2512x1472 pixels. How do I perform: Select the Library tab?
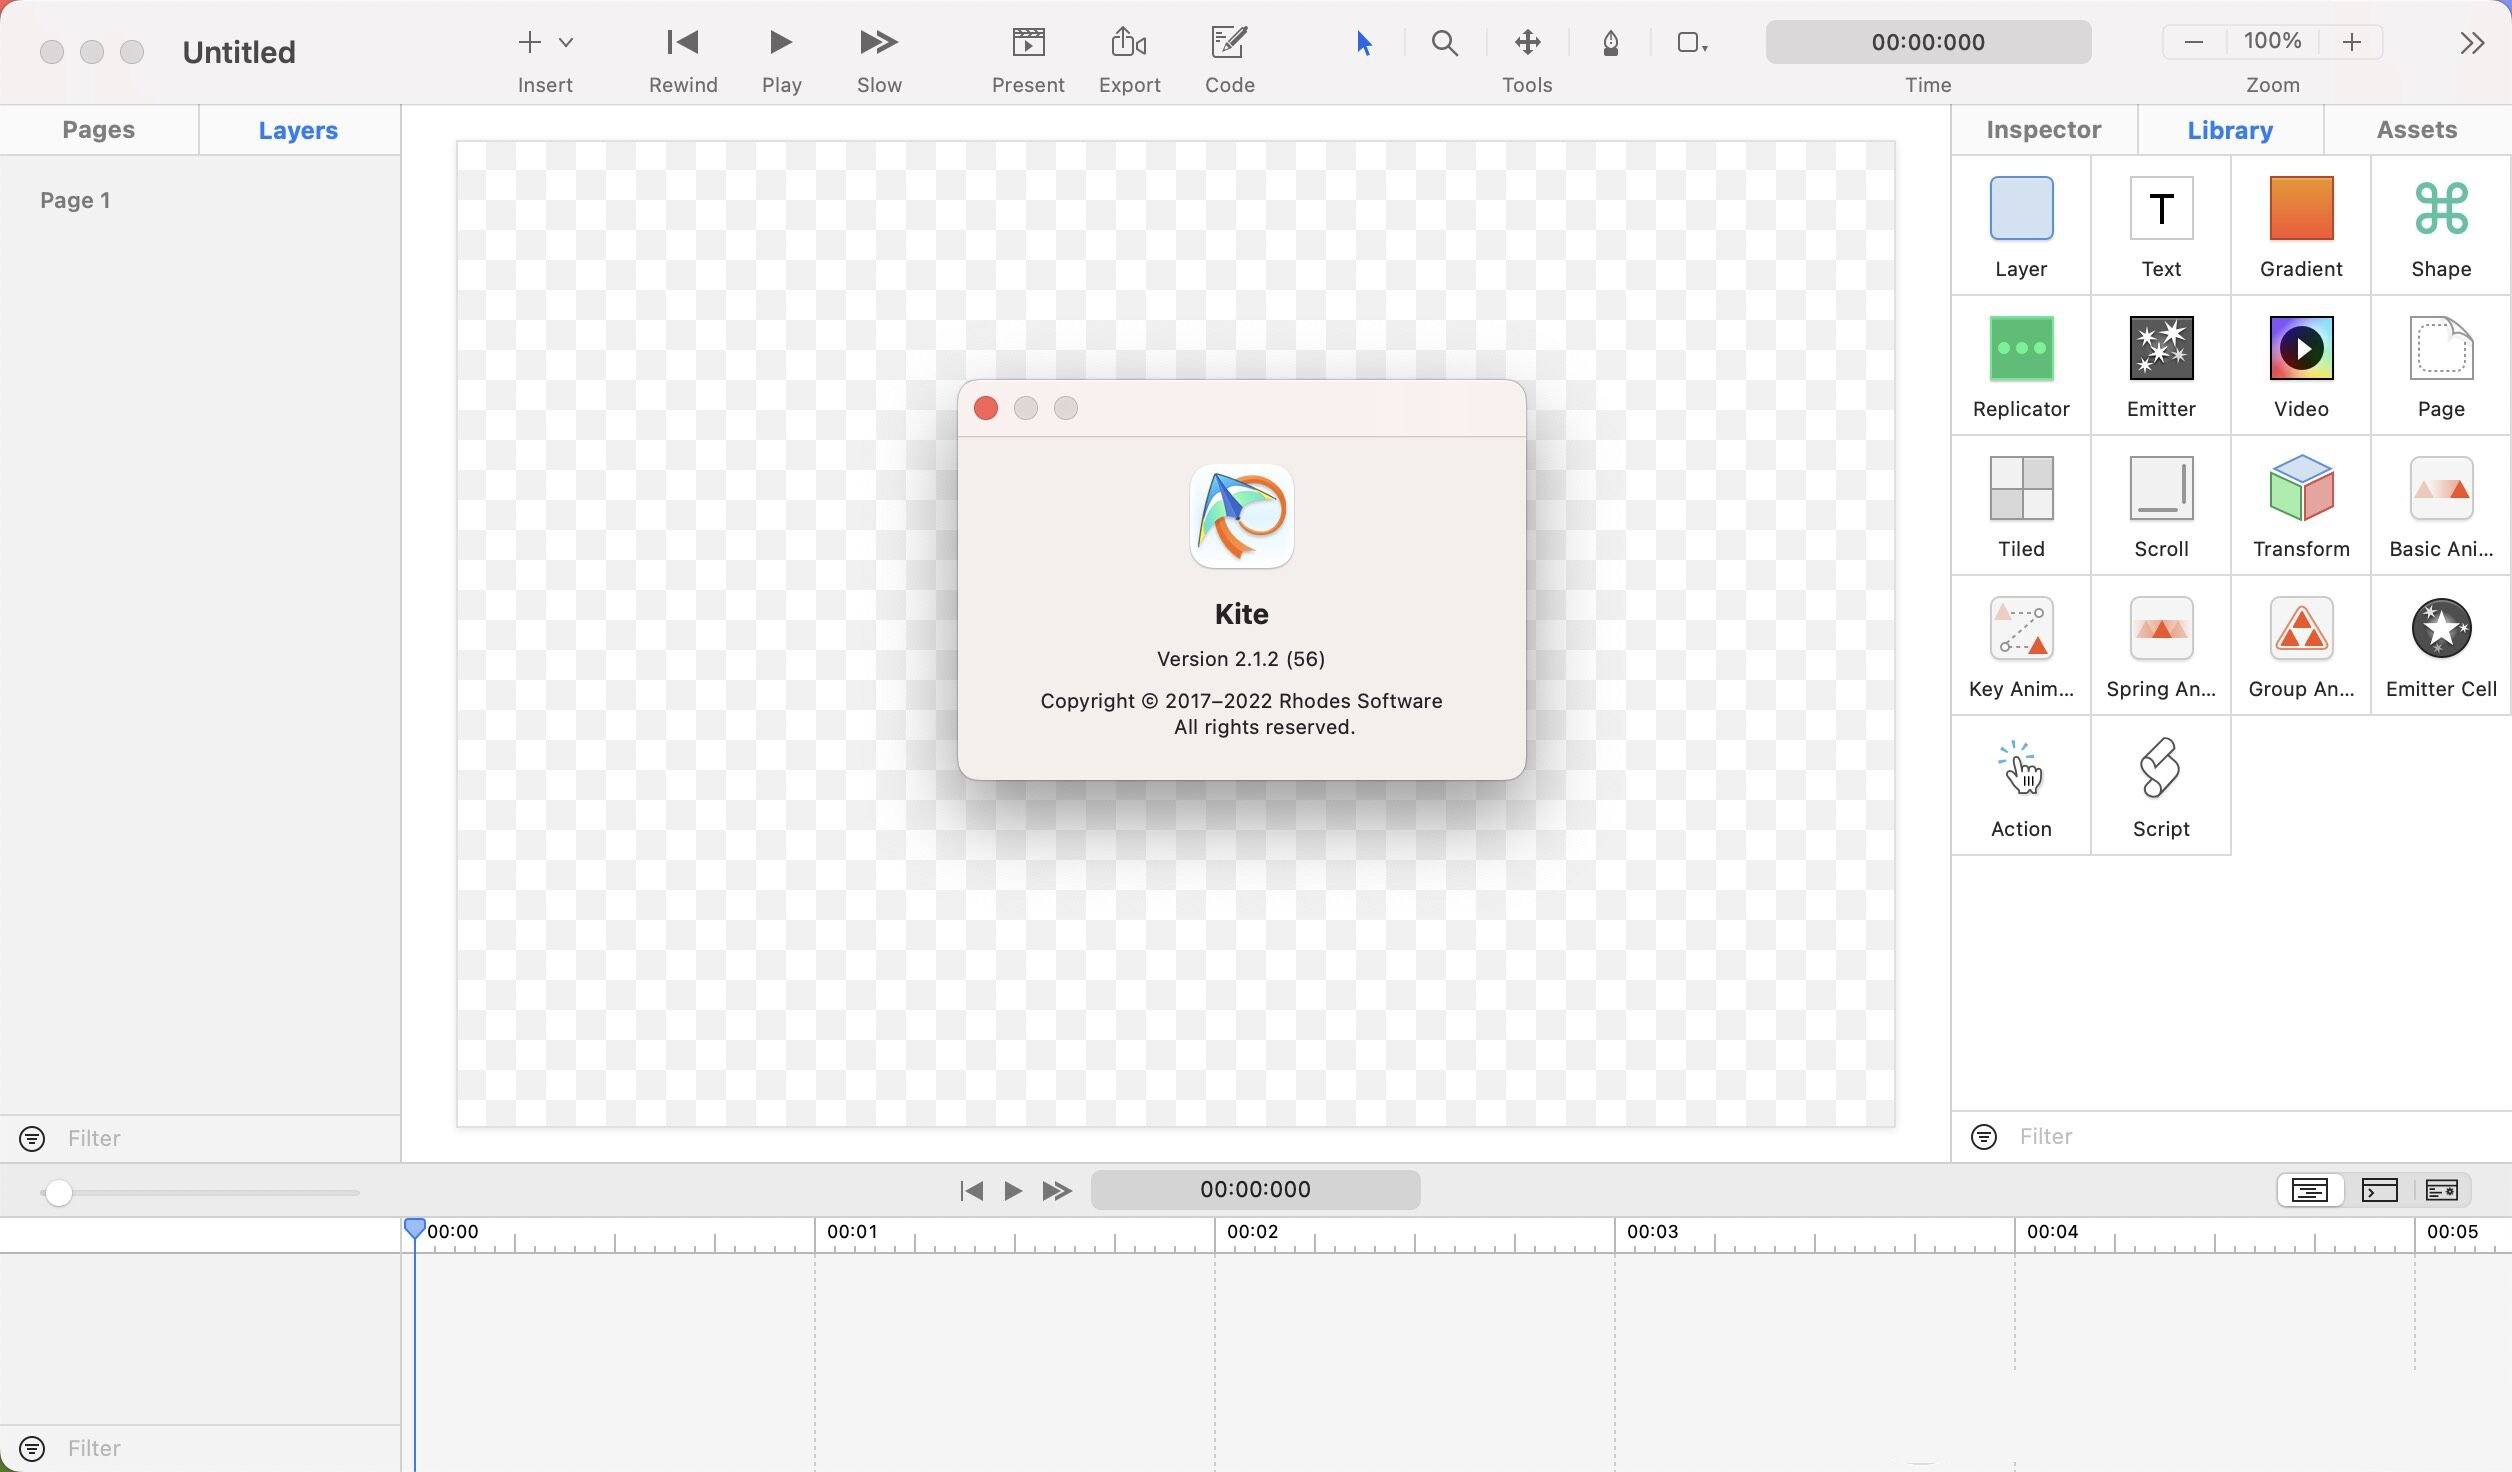pos(2230,130)
